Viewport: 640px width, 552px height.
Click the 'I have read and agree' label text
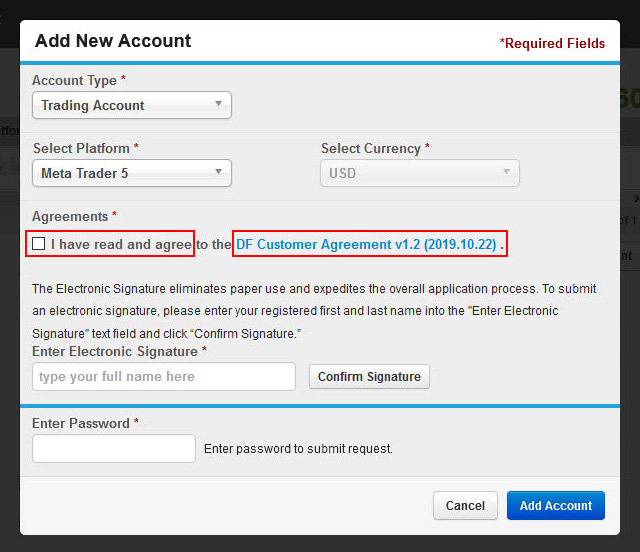tap(121, 244)
